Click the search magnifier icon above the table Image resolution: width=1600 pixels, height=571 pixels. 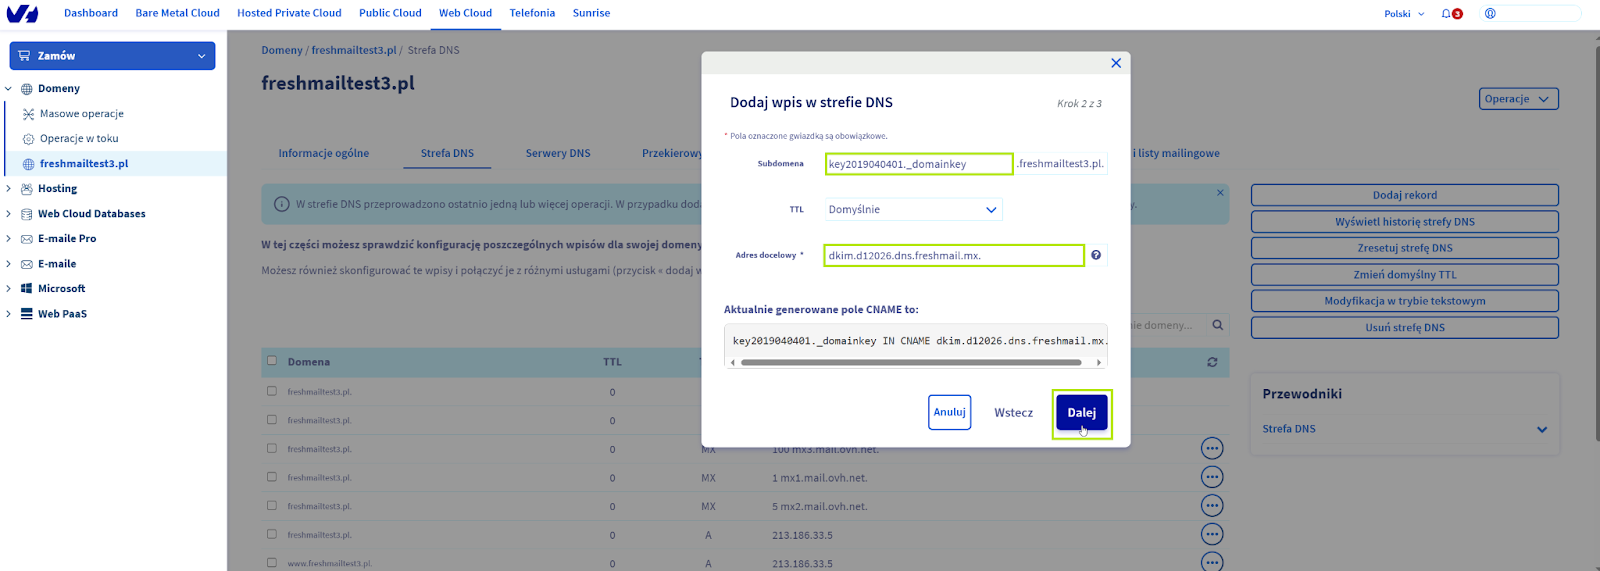(1217, 325)
